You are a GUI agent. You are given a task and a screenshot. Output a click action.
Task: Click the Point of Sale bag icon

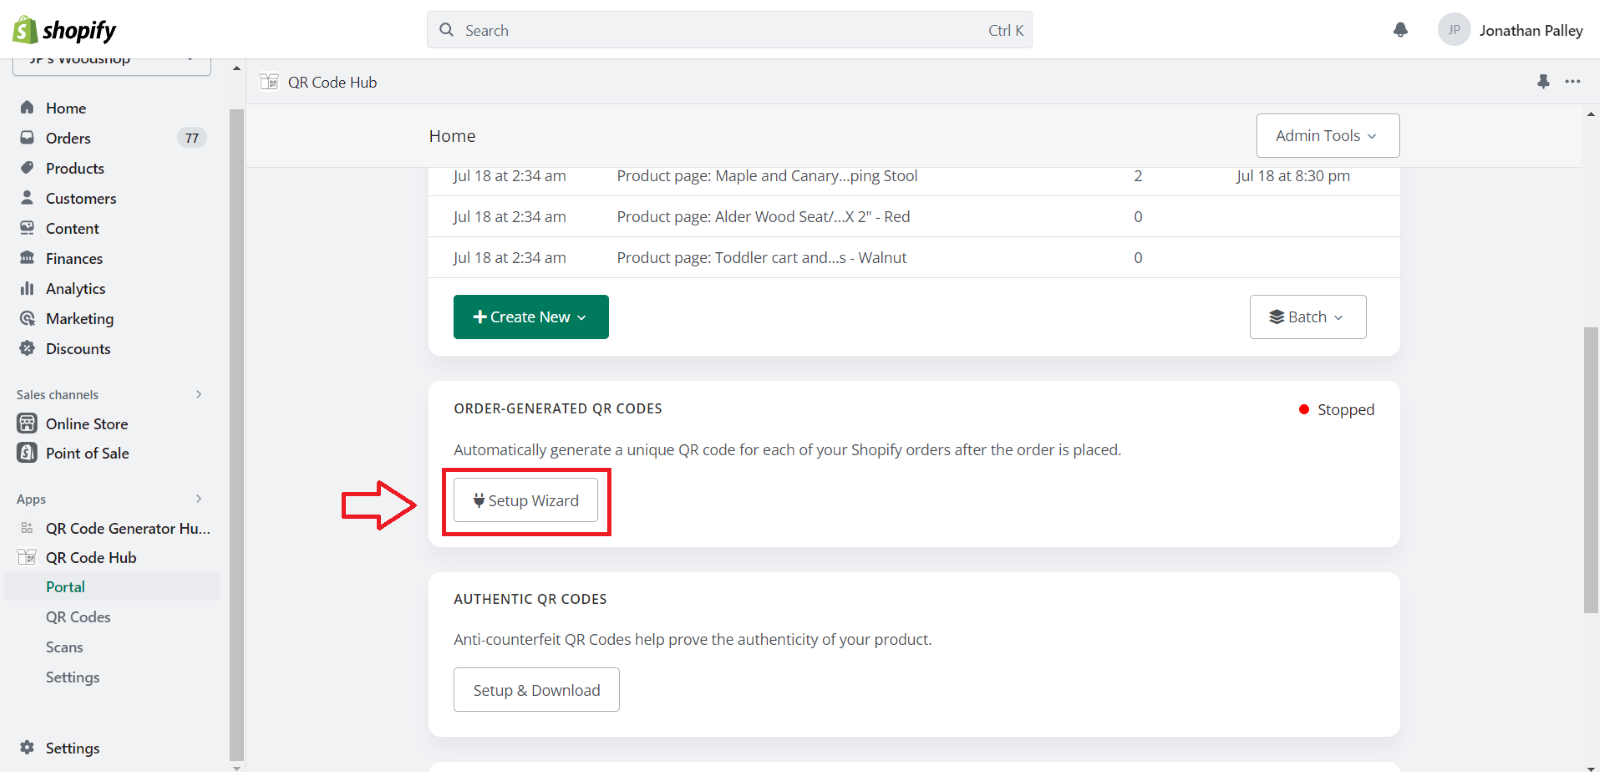[x=27, y=453]
